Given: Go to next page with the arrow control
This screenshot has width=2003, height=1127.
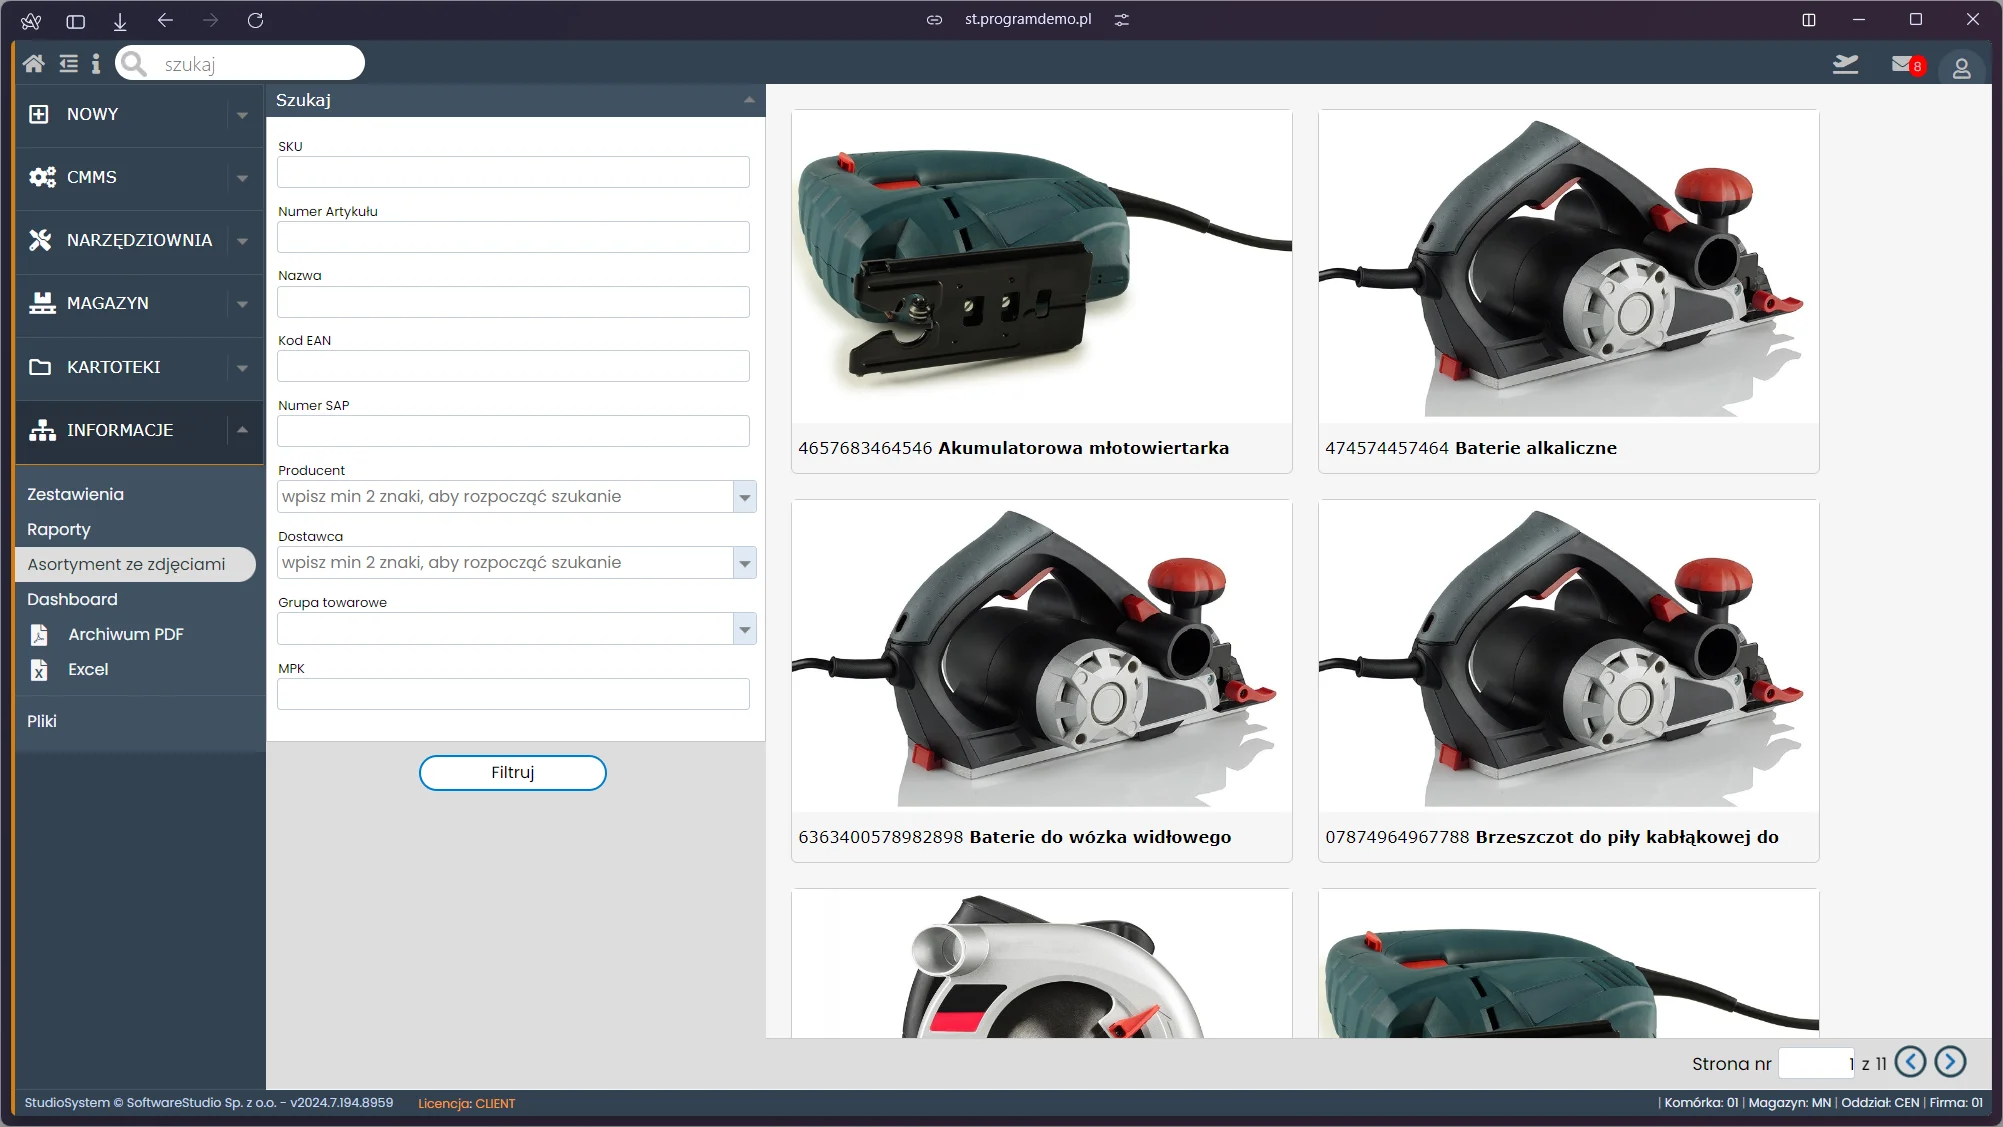Looking at the screenshot, I should coord(1949,1062).
